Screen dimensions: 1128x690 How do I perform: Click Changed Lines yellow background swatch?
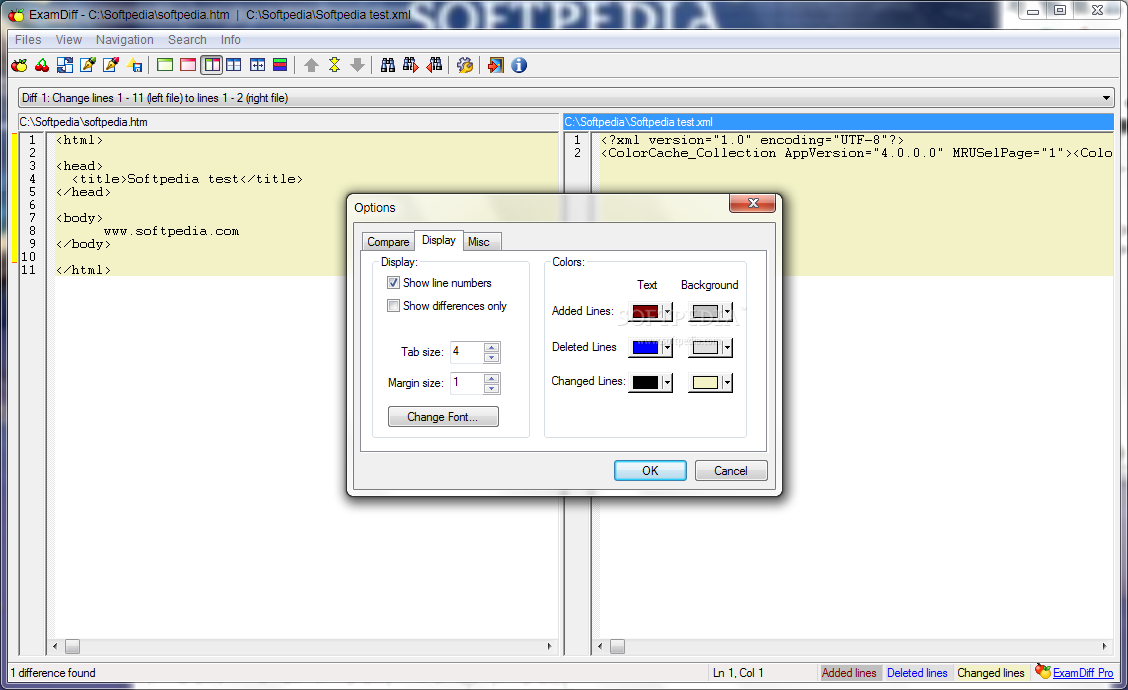click(x=705, y=382)
